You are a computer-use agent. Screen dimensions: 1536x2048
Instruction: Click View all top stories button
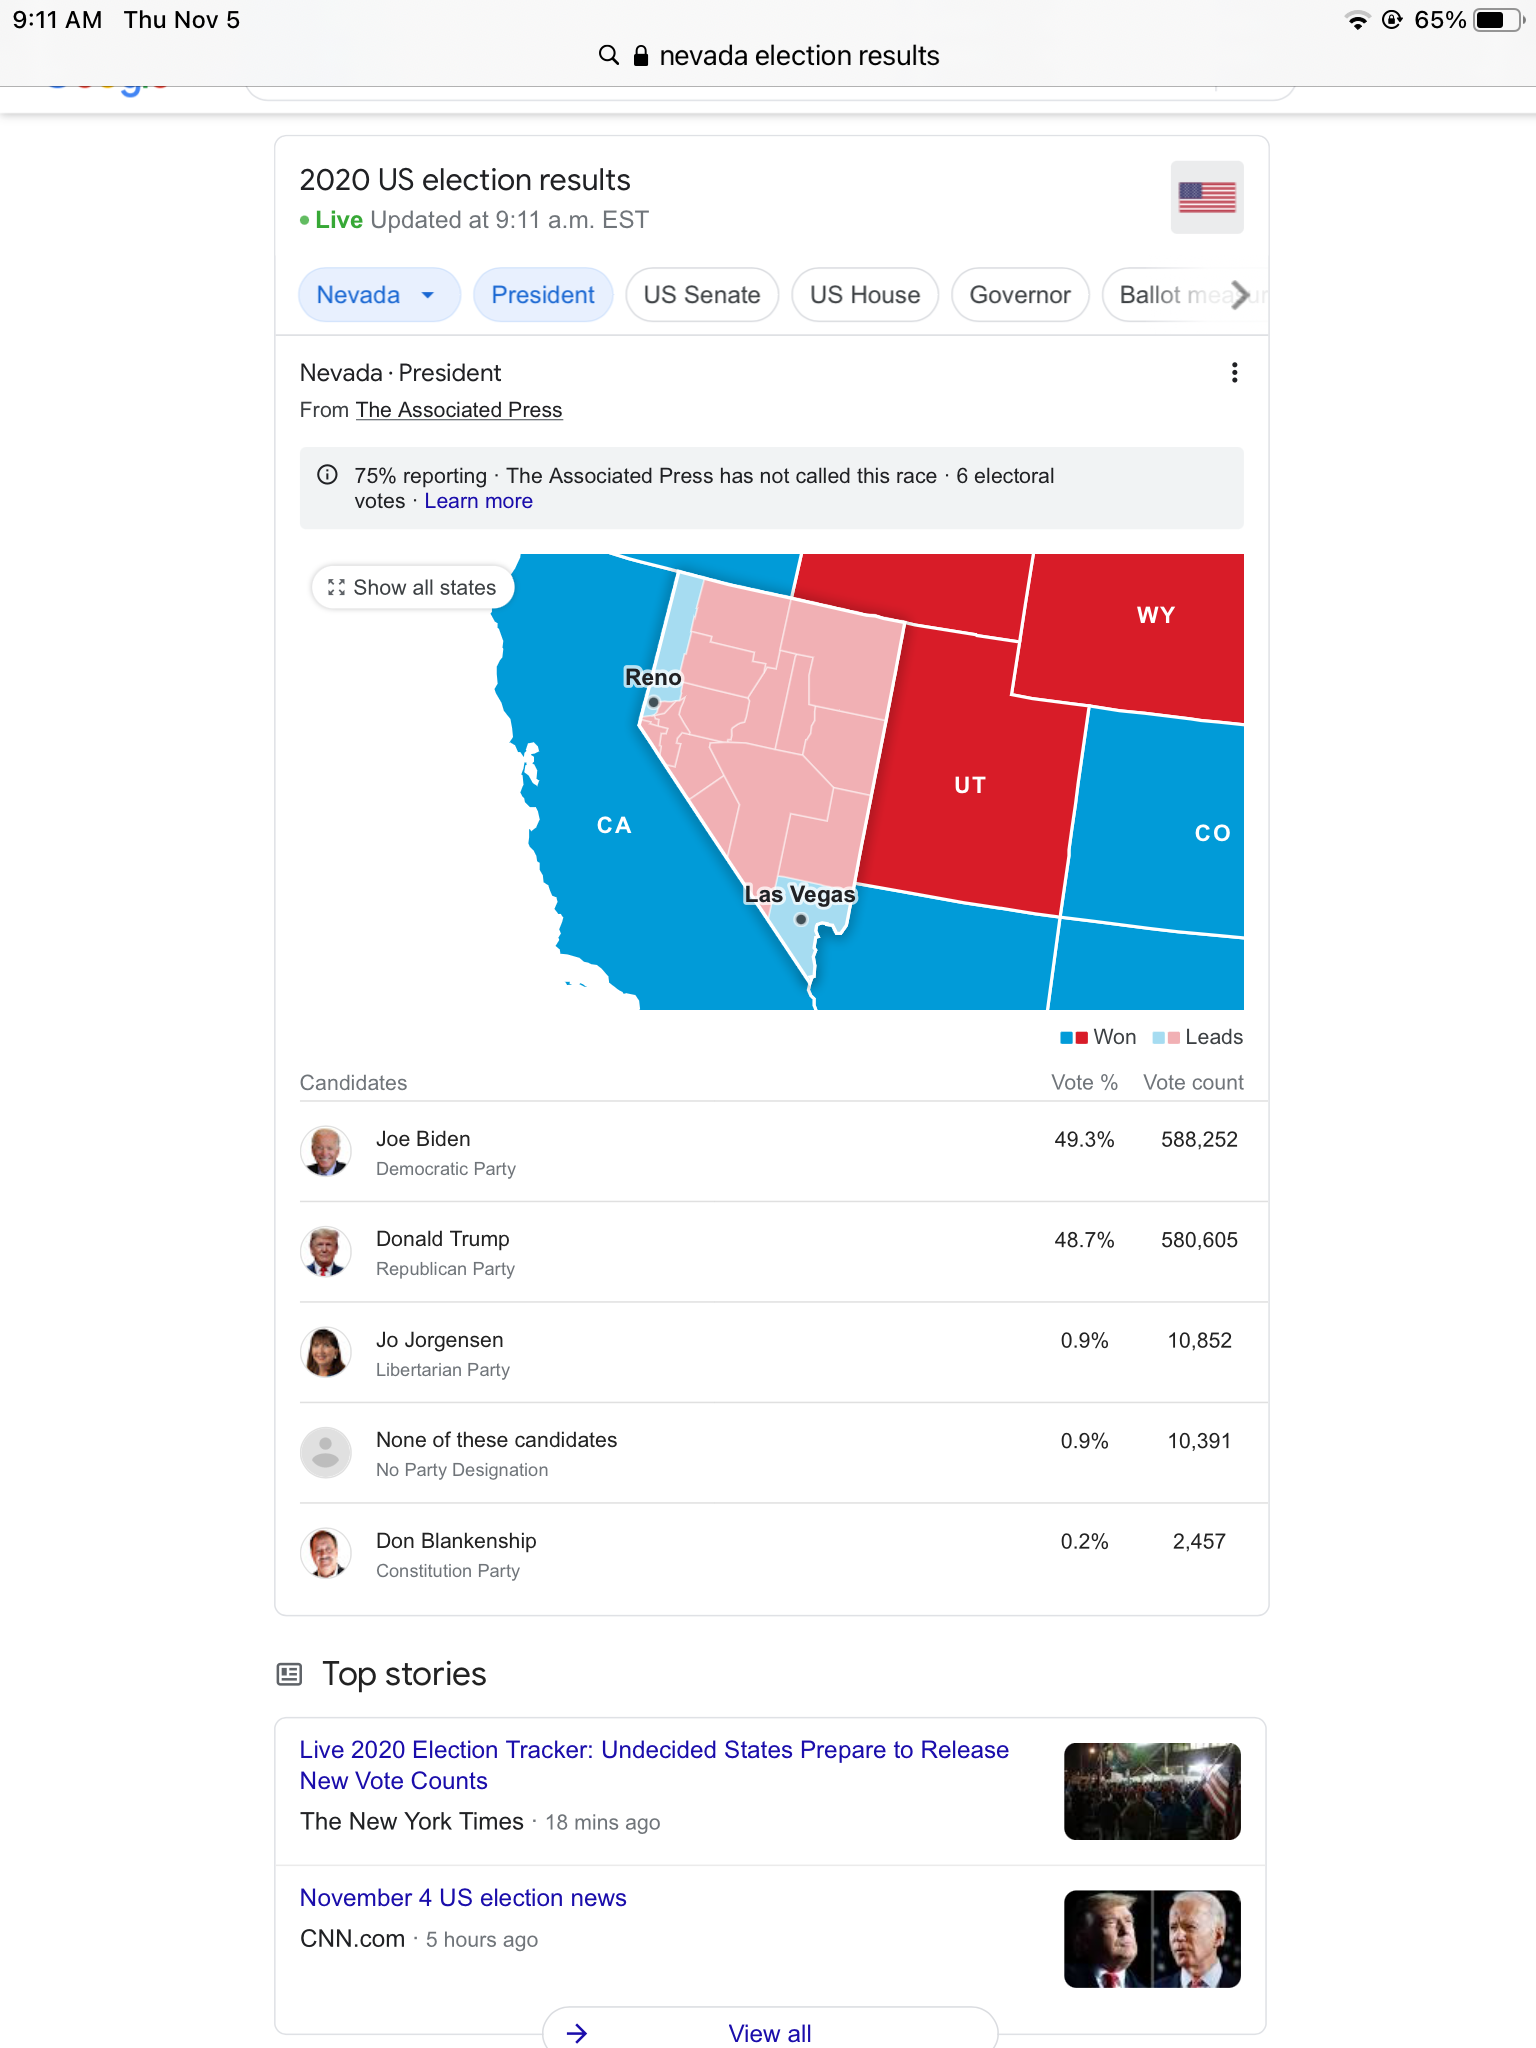(x=769, y=2032)
